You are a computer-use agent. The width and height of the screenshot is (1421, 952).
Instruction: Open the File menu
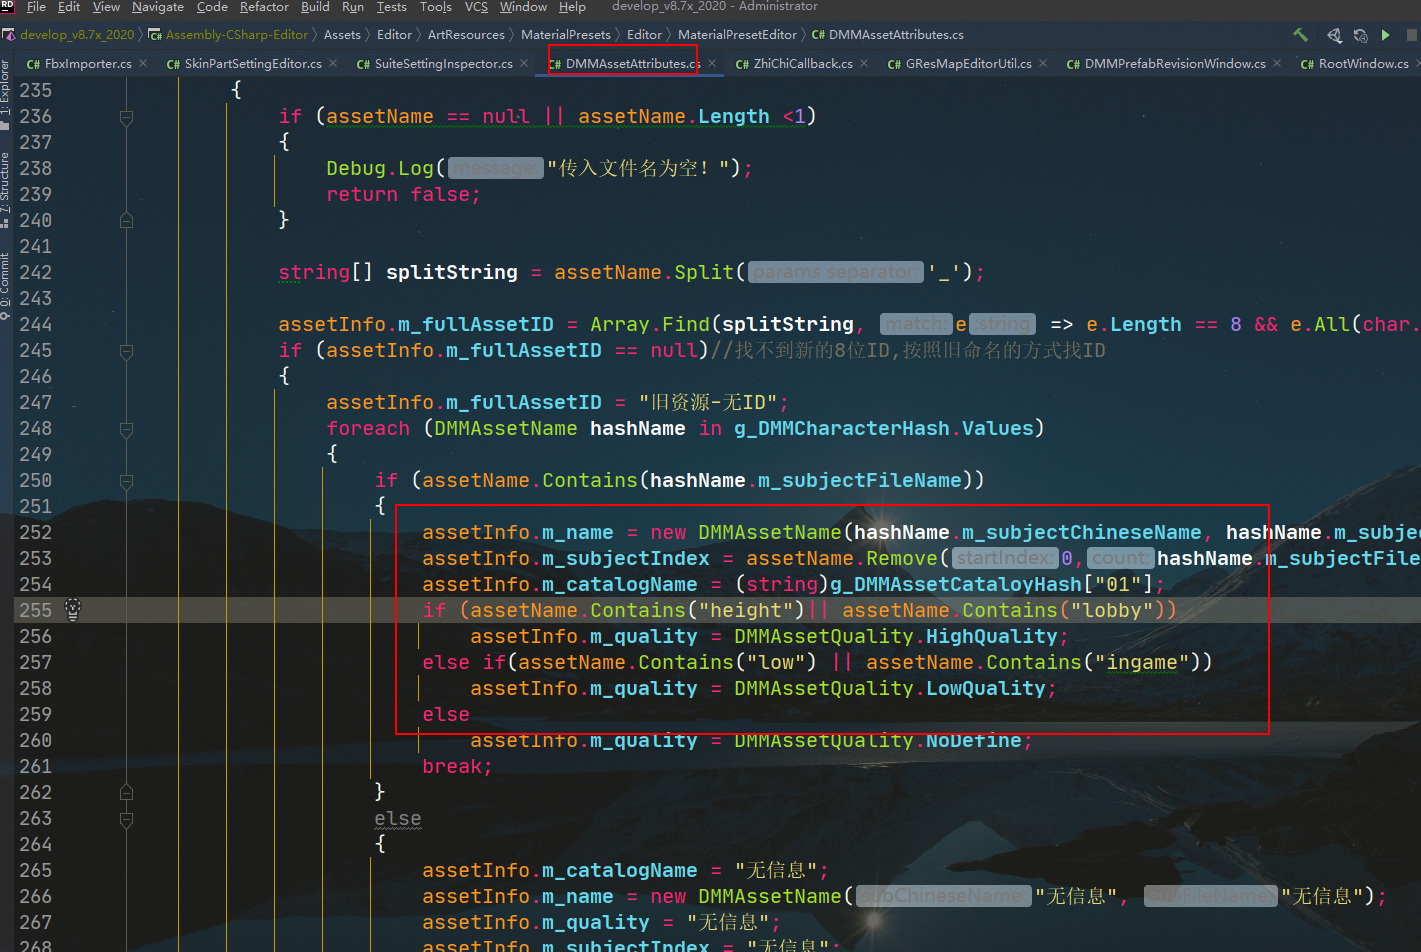pos(36,6)
